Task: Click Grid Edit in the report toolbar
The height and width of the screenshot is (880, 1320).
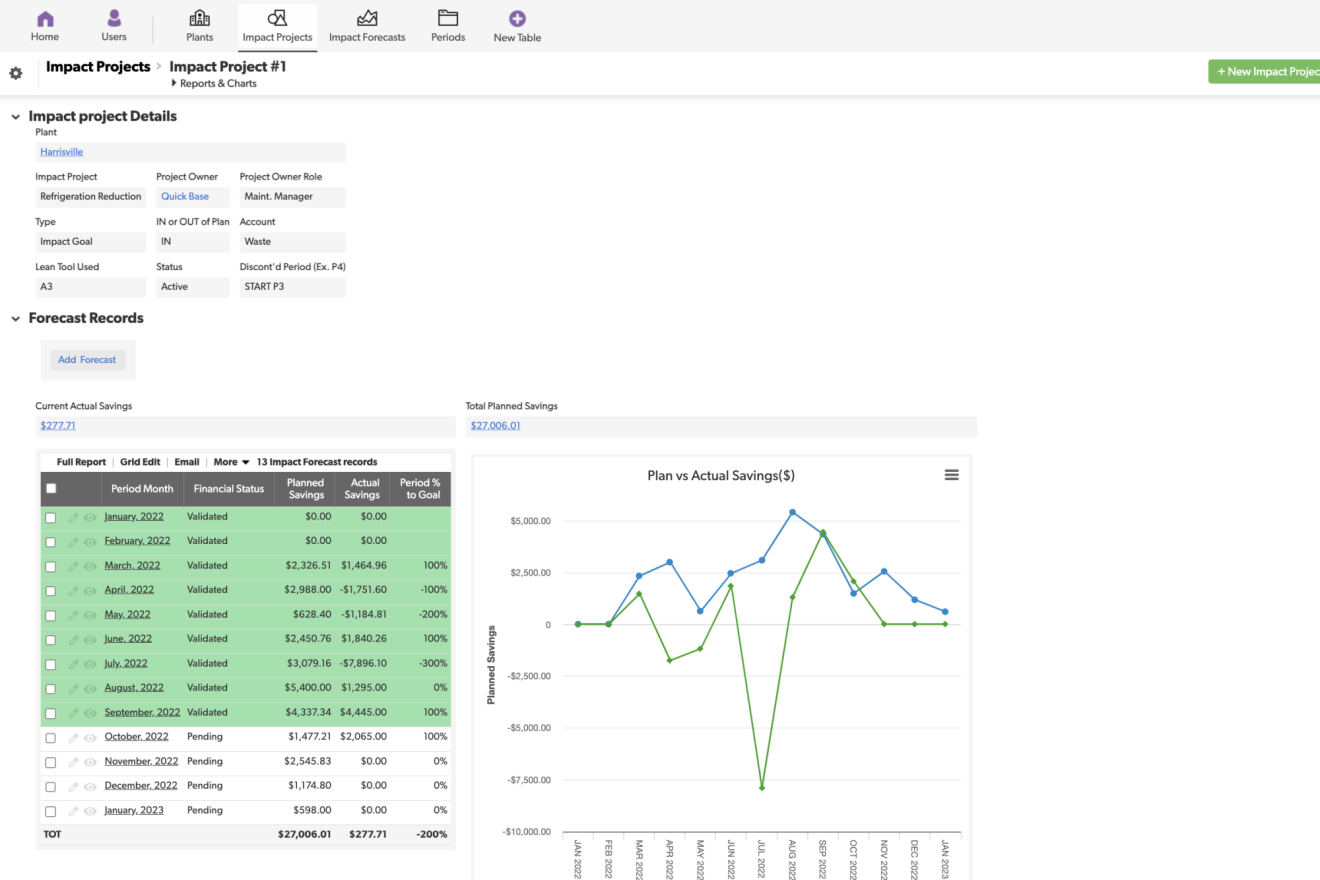Action: 140,462
